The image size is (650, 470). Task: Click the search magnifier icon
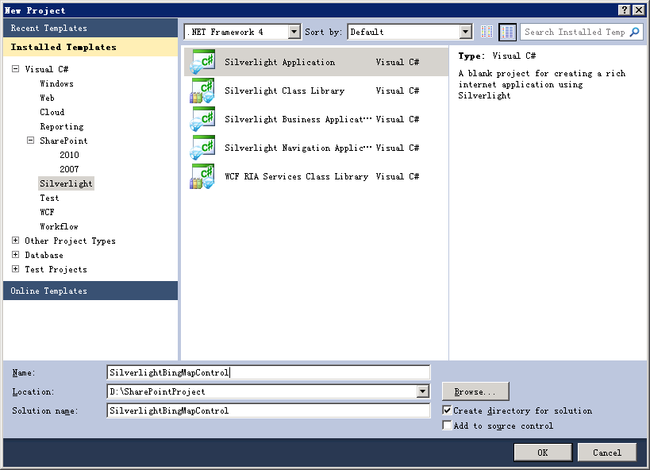pyautogui.click(x=635, y=32)
